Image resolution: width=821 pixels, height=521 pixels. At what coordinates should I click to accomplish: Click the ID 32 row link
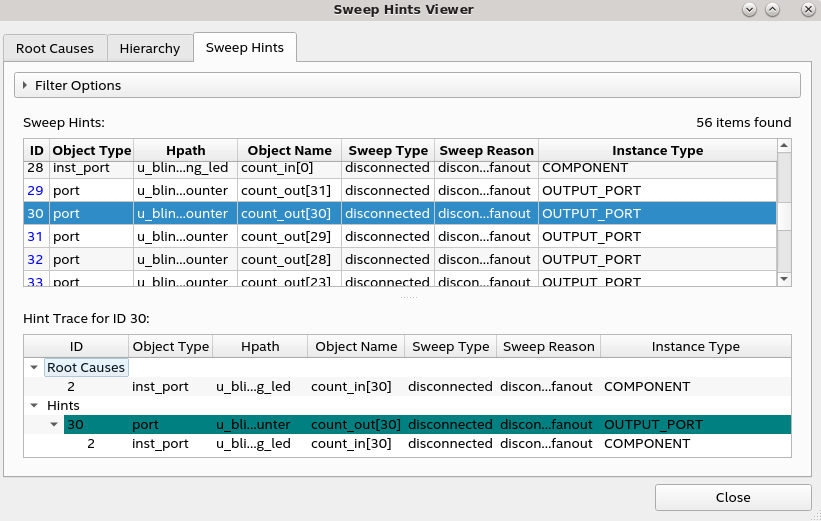pyautogui.click(x=35, y=260)
